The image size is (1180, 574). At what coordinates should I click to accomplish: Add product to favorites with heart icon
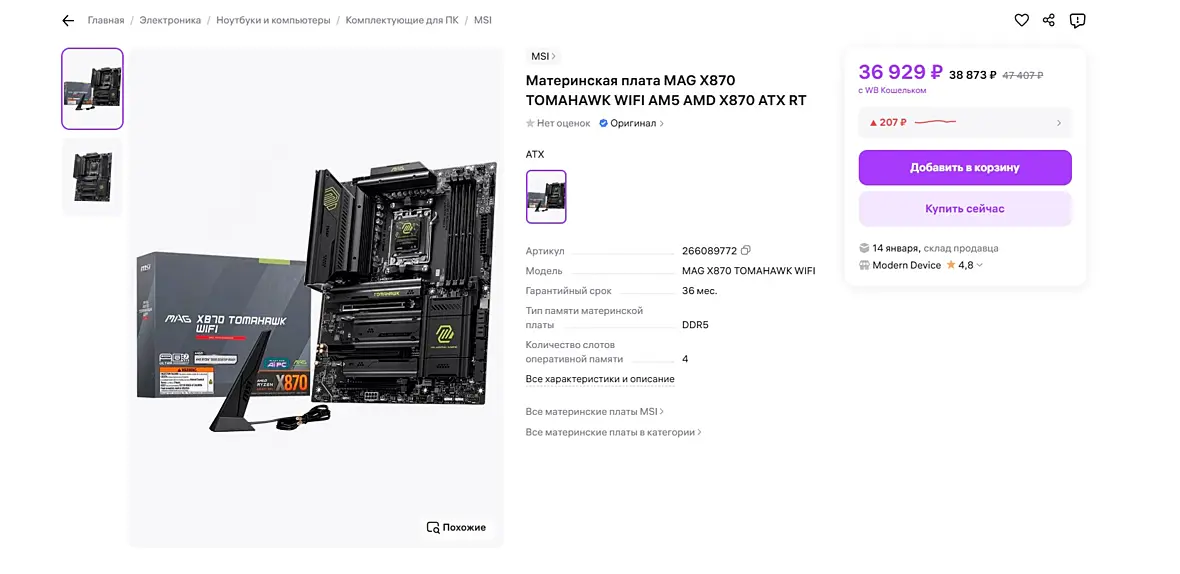click(x=1021, y=20)
